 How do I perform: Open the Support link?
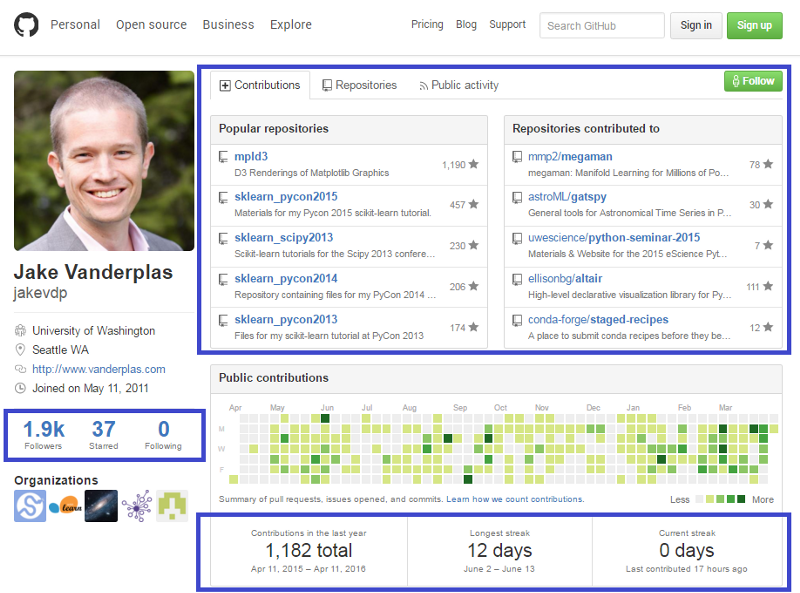tap(507, 24)
